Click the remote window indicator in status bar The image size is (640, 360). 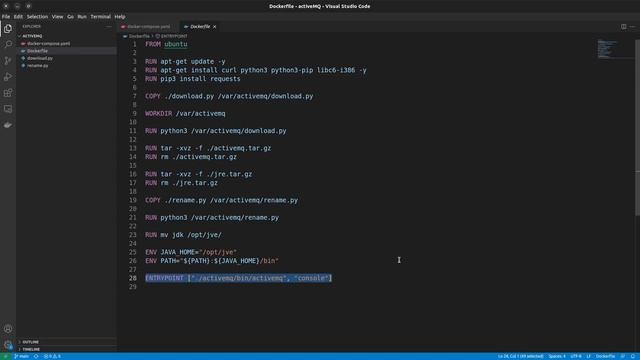coord(5,356)
